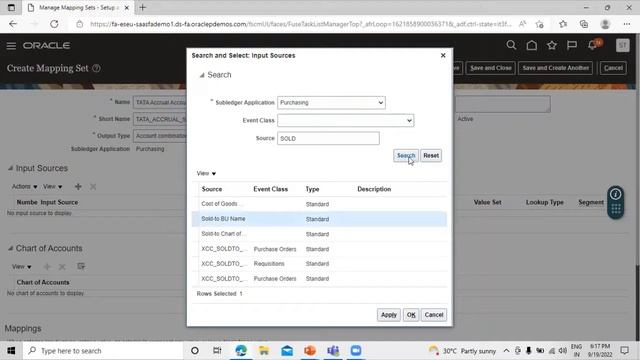Screen dimensions: 640x360
Task: Go to Oracle home icon
Action: point(531,45)
